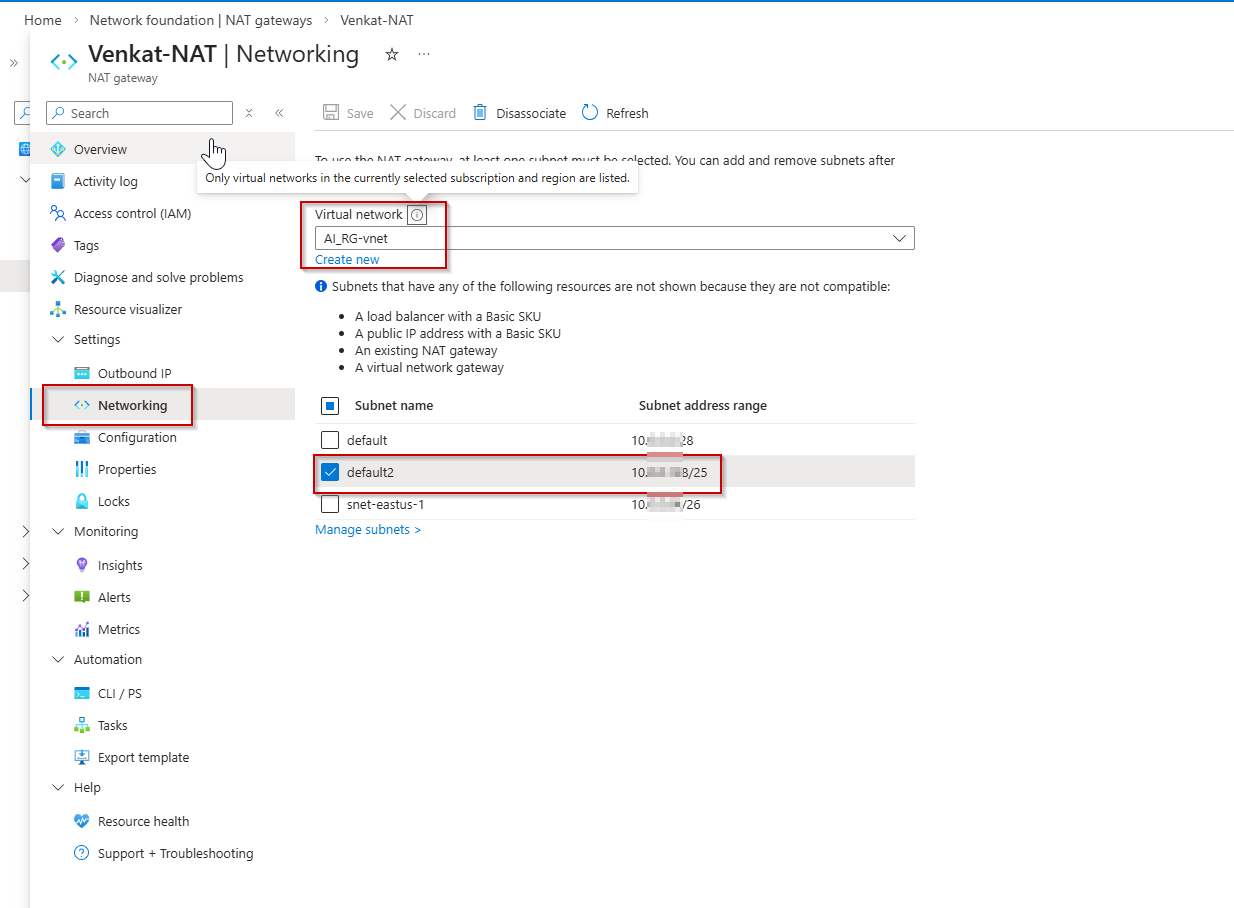Click the Activity log icon

pos(57,181)
